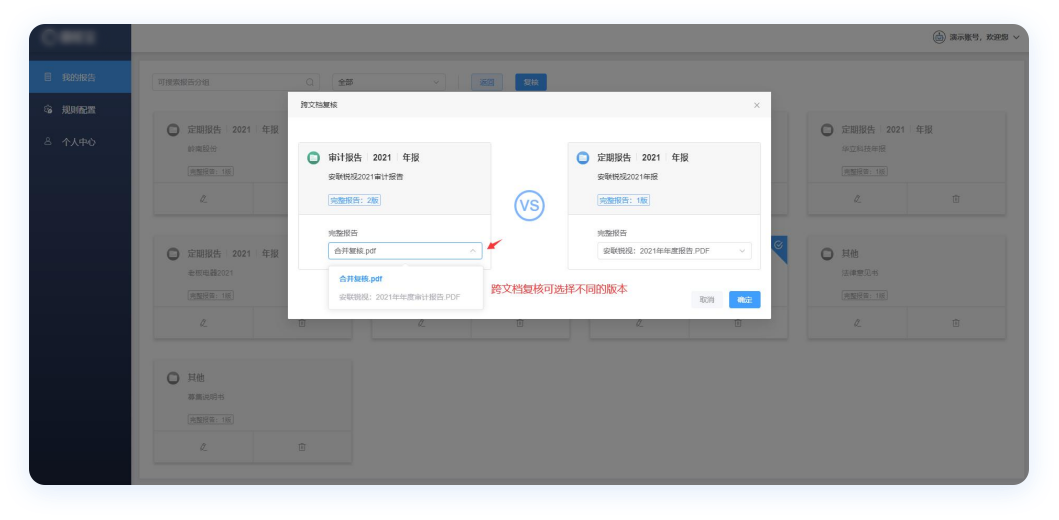The height and width of the screenshot is (520, 1059).
Task: Go to 个人中心 in the sidebar
Action: [x=78, y=142]
